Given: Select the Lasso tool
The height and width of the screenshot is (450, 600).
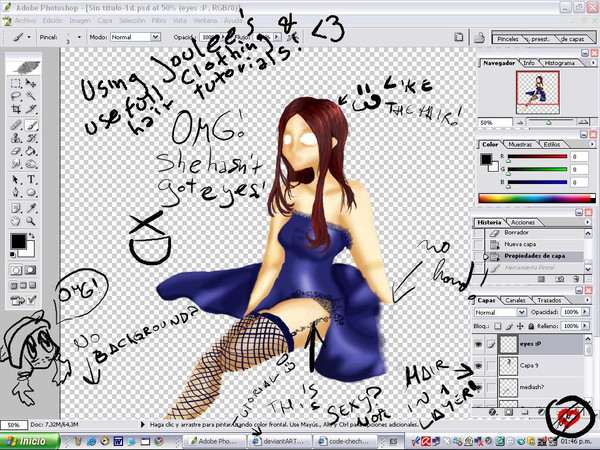Looking at the screenshot, I should coord(16,96).
